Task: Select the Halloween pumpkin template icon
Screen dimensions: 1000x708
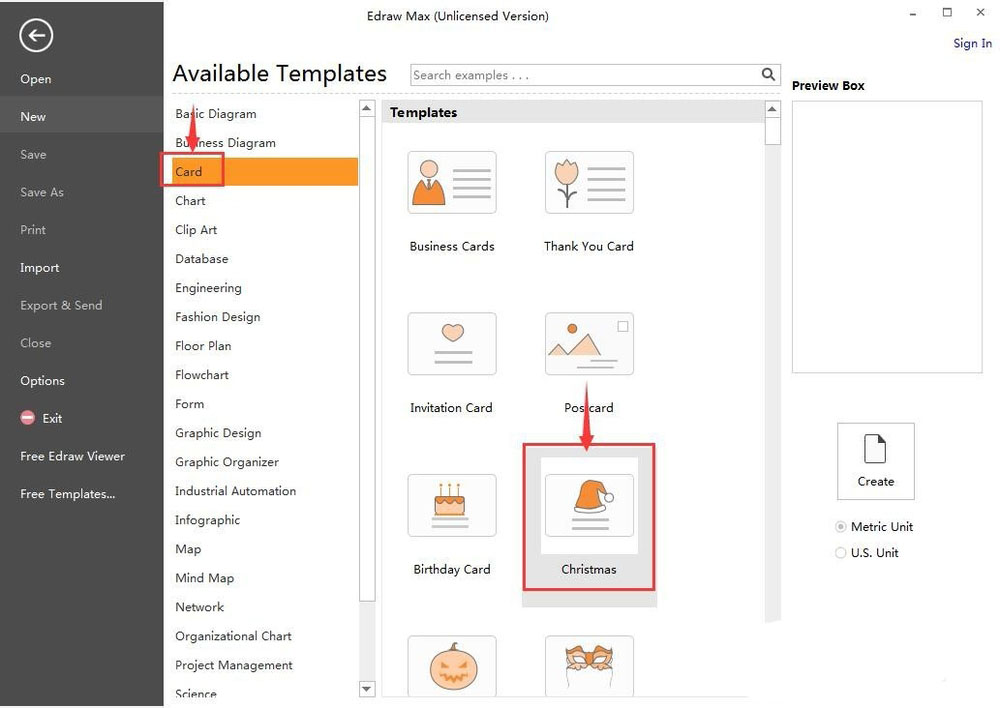Action: pos(452,665)
